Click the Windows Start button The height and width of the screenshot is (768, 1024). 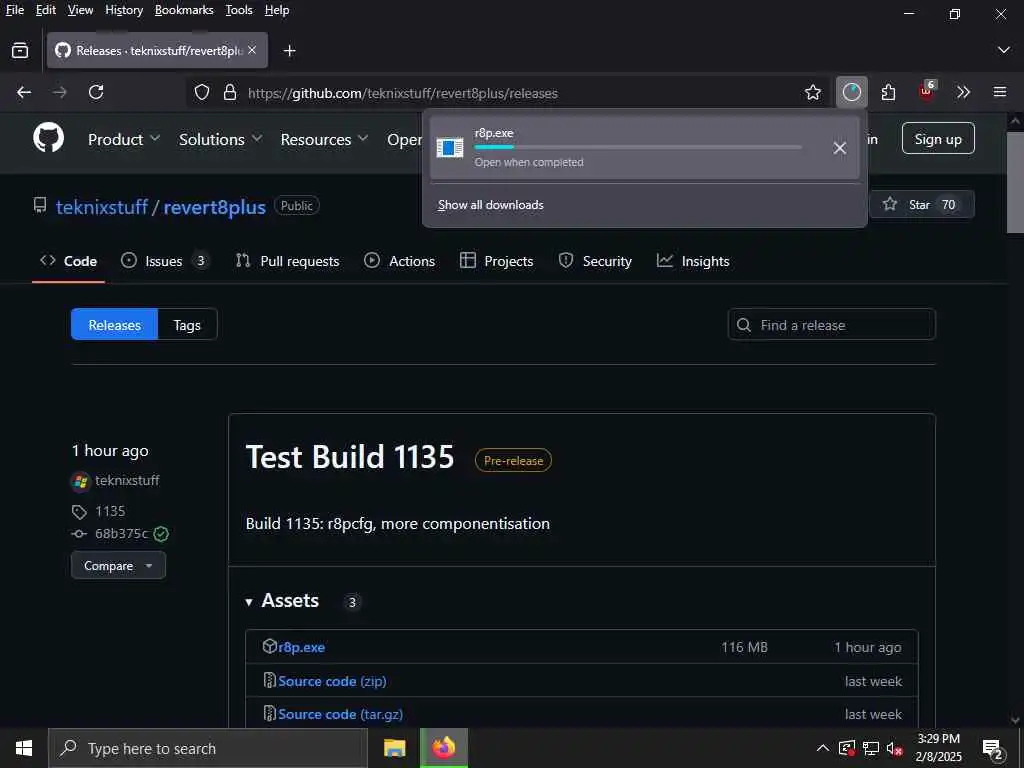pyautogui.click(x=24, y=748)
